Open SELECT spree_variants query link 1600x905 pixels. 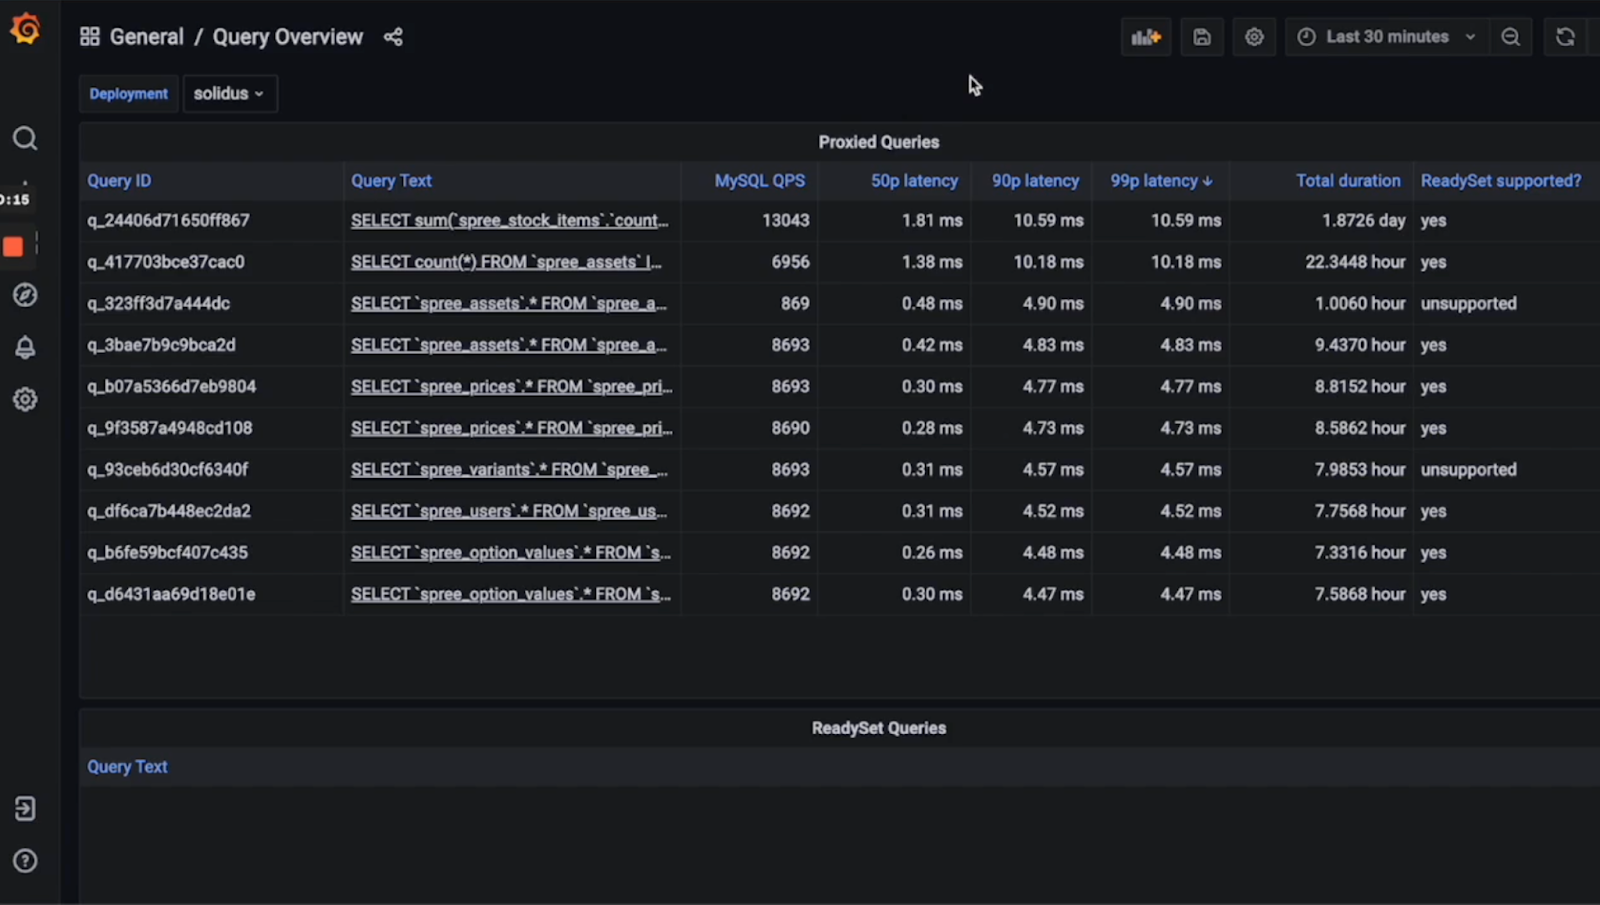click(x=509, y=469)
